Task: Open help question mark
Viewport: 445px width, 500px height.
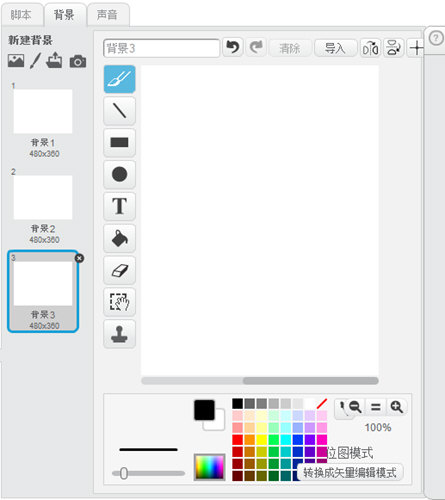Action: pyautogui.click(x=436, y=38)
